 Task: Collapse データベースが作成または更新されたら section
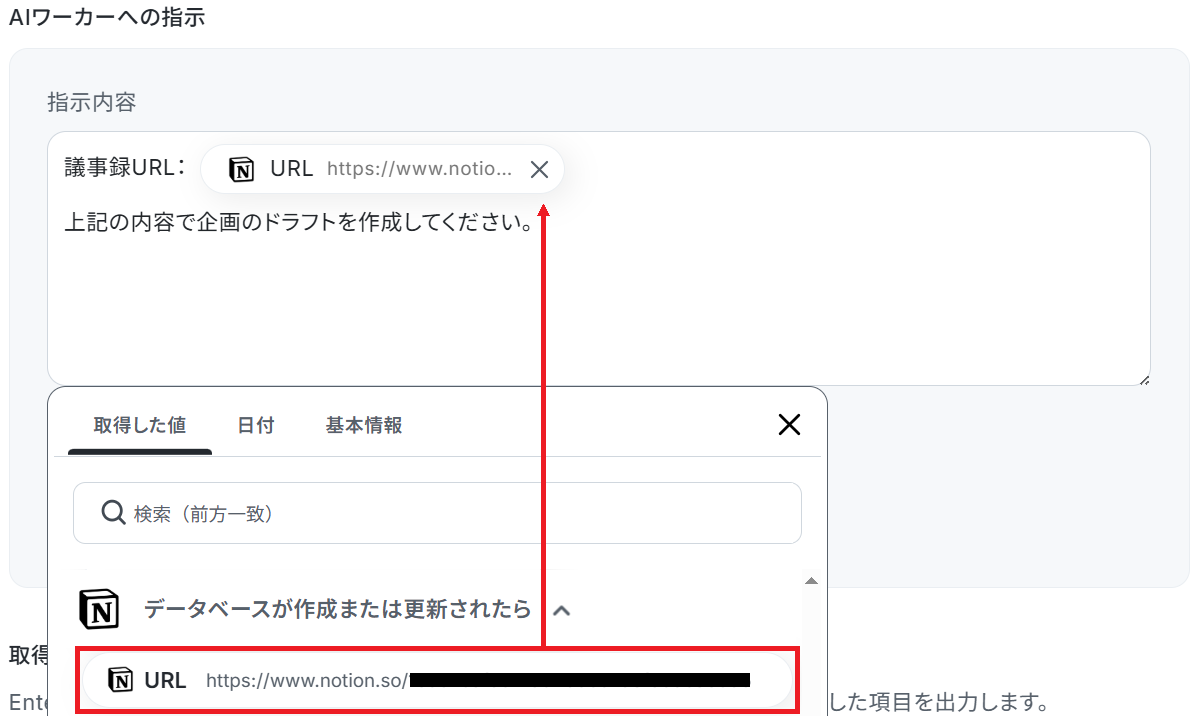click(562, 609)
